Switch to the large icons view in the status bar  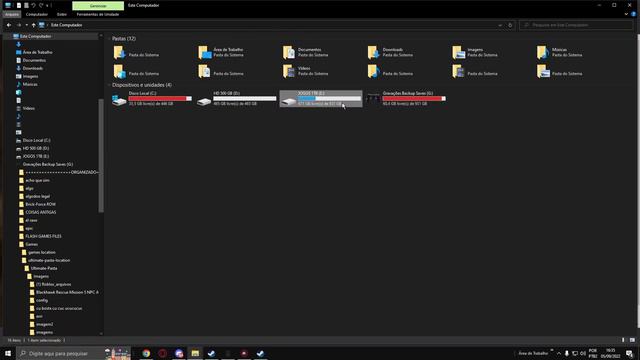pos(632,340)
